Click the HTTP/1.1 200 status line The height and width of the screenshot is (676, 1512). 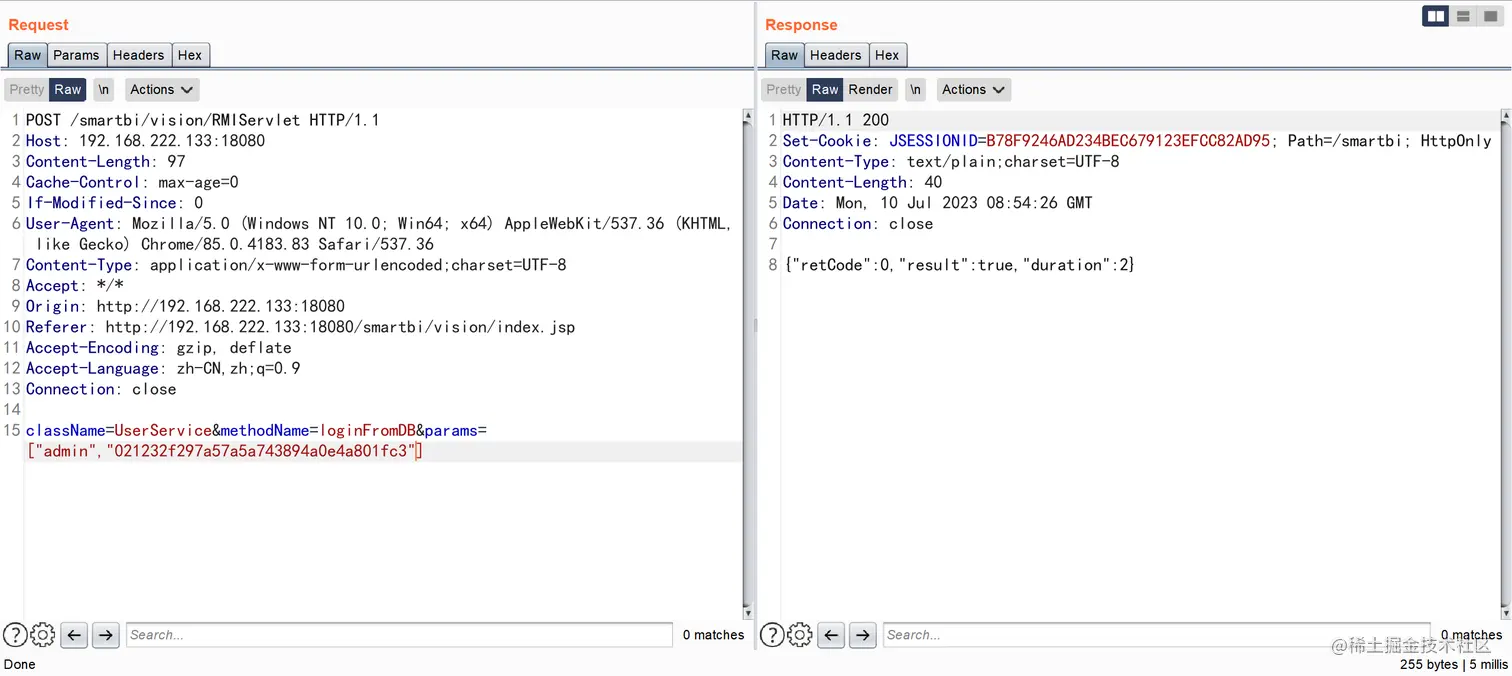[x=836, y=120]
